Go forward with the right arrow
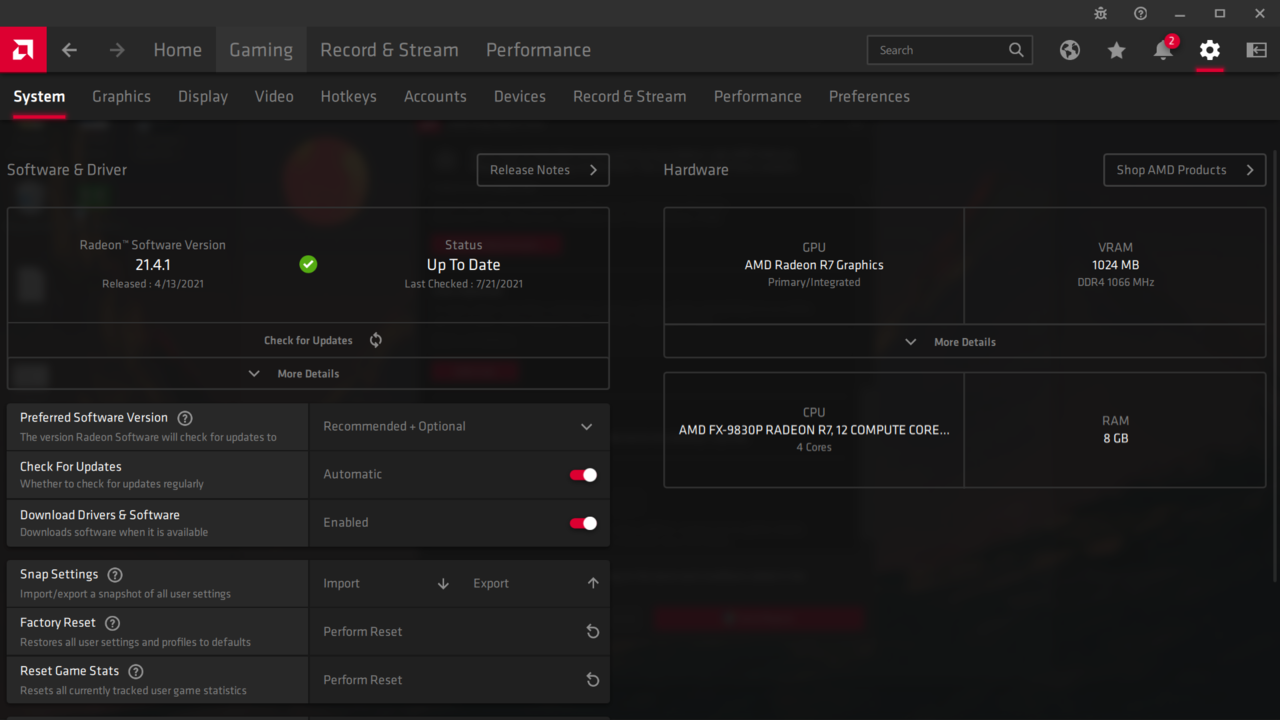The image size is (1280, 720). [117, 50]
